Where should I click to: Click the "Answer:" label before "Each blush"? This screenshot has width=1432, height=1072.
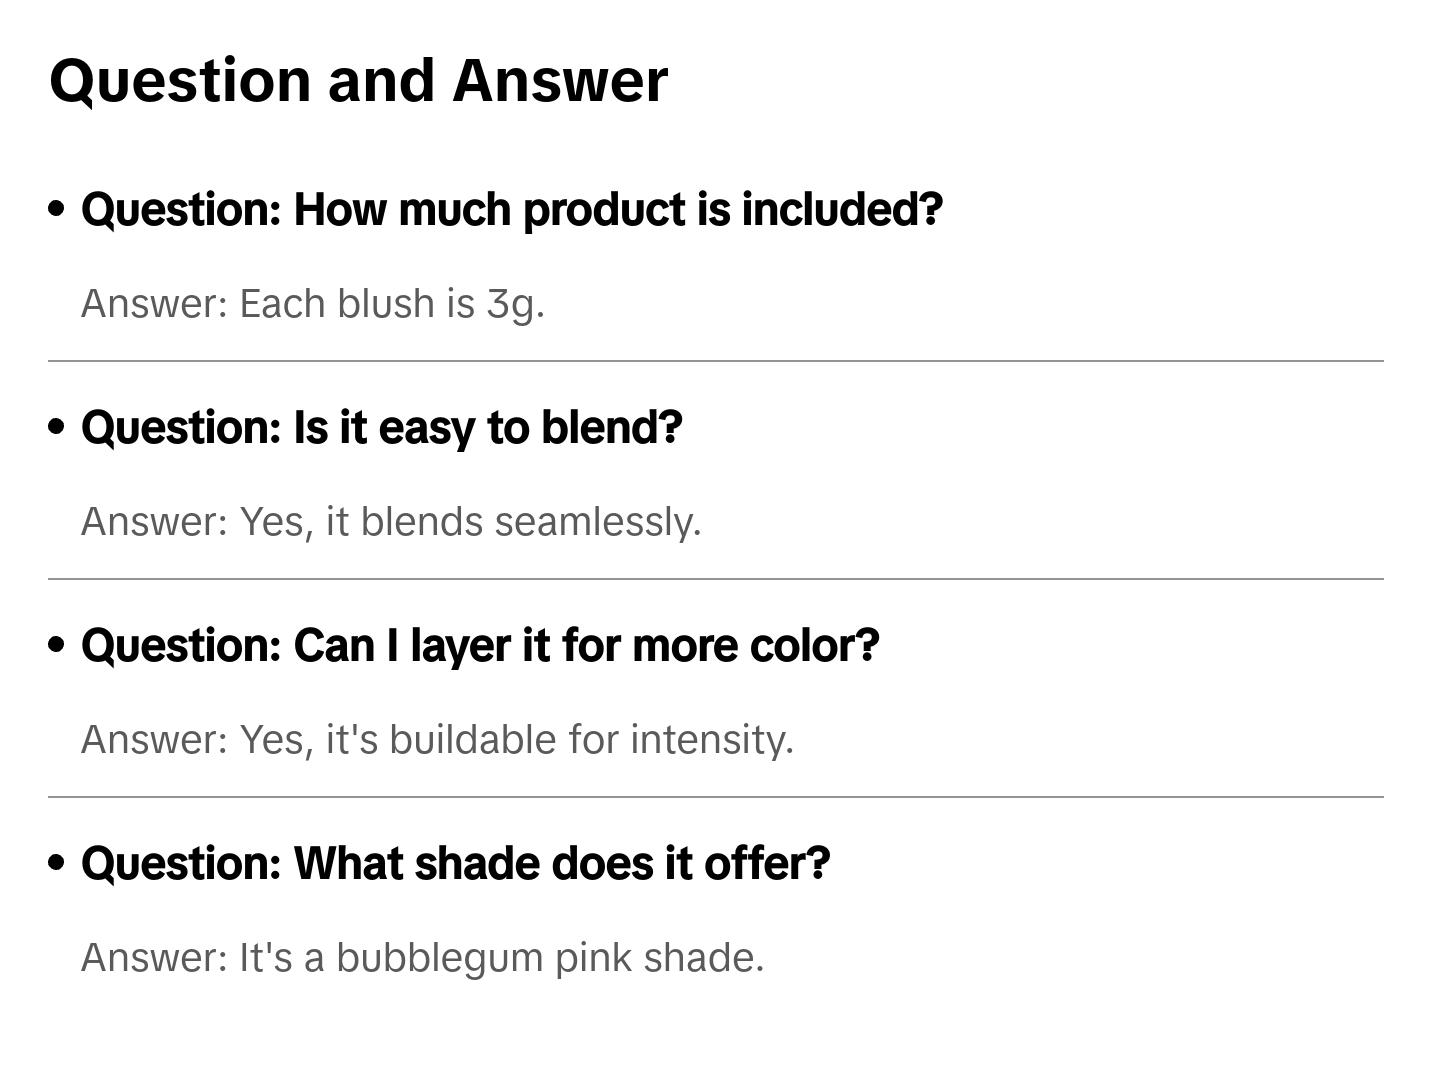(155, 304)
